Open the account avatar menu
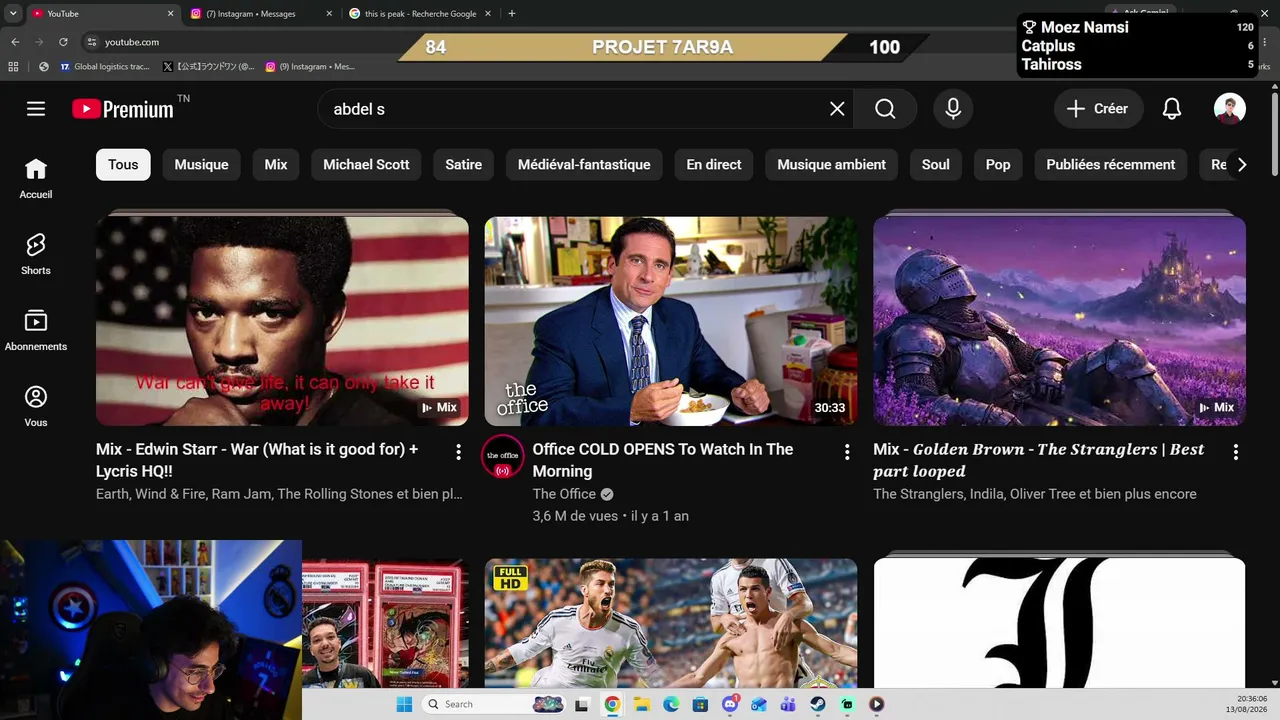The width and height of the screenshot is (1280, 720). 1229,109
